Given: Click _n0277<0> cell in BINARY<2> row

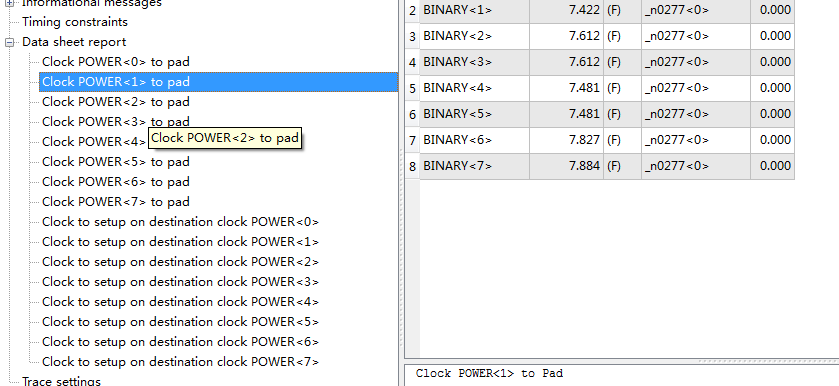Looking at the screenshot, I should (x=696, y=36).
